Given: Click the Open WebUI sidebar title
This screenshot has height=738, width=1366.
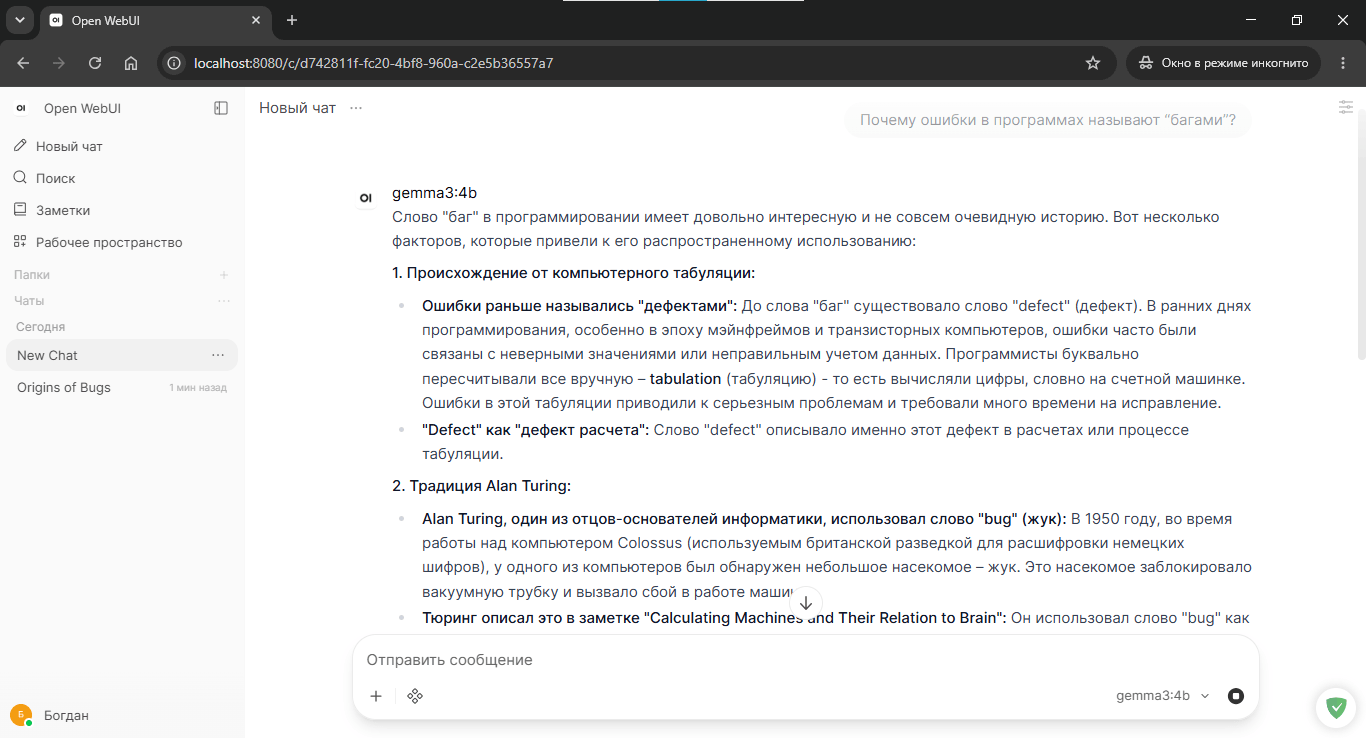Looking at the screenshot, I should (x=82, y=108).
